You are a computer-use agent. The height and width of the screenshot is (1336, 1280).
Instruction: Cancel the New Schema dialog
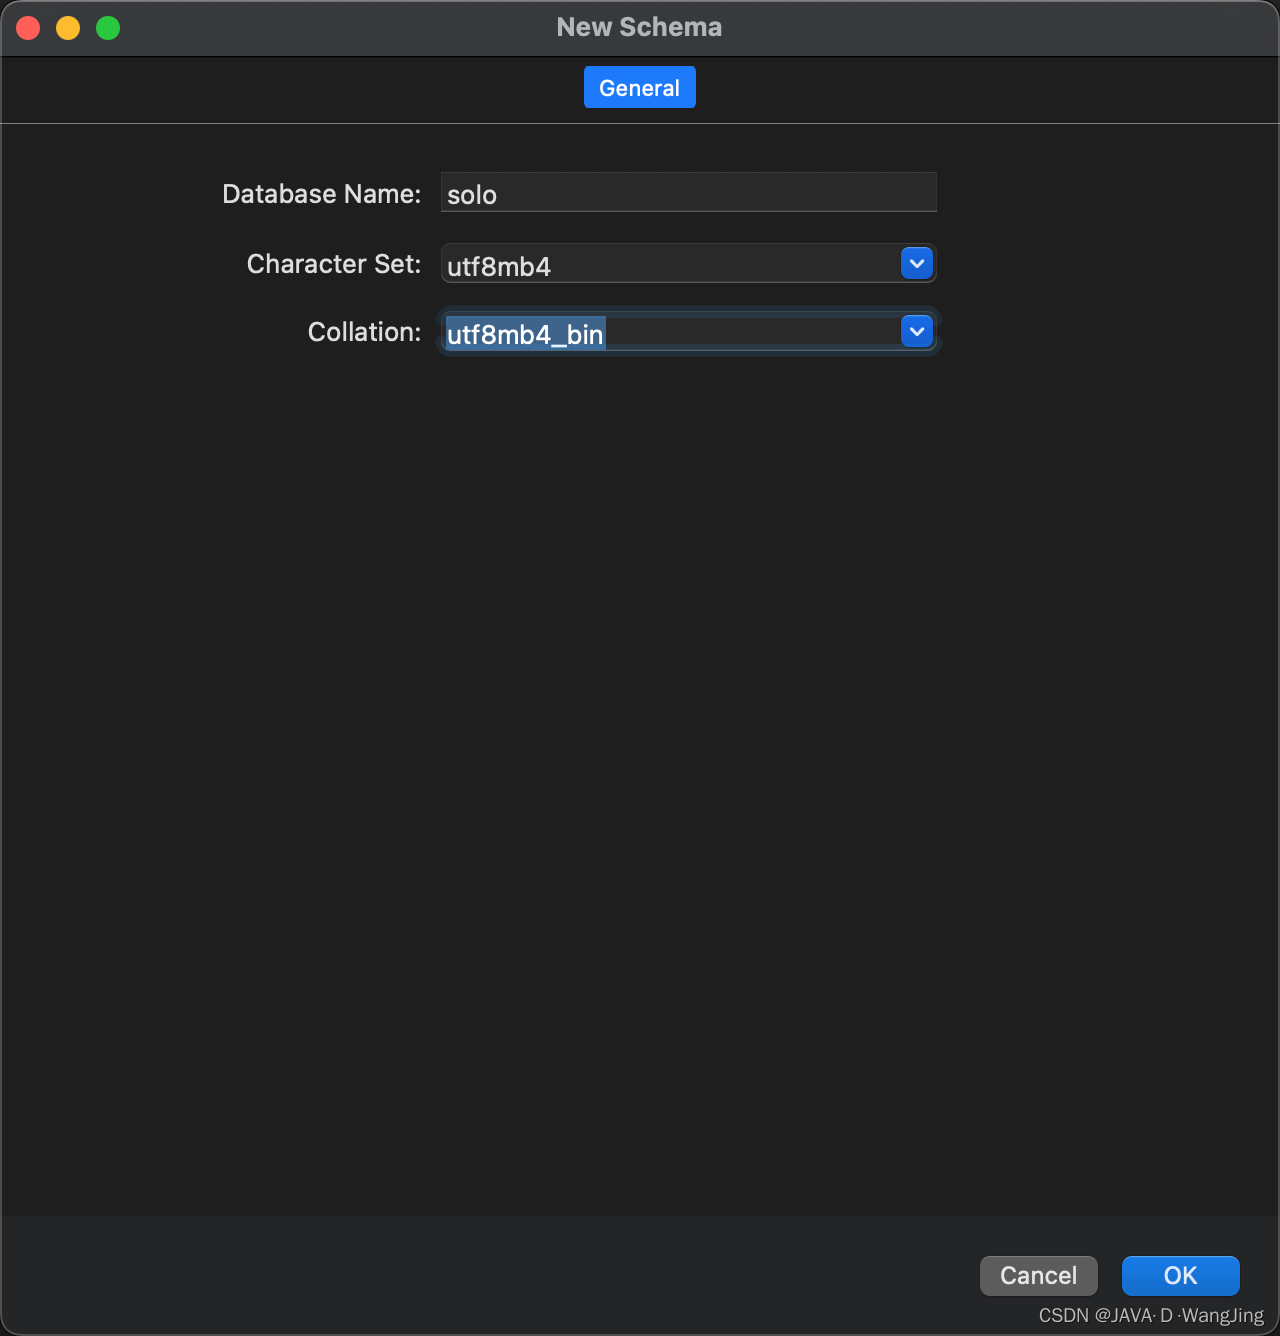pos(1038,1276)
